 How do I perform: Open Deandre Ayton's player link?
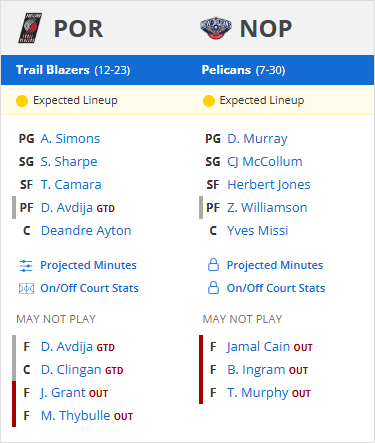point(86,231)
